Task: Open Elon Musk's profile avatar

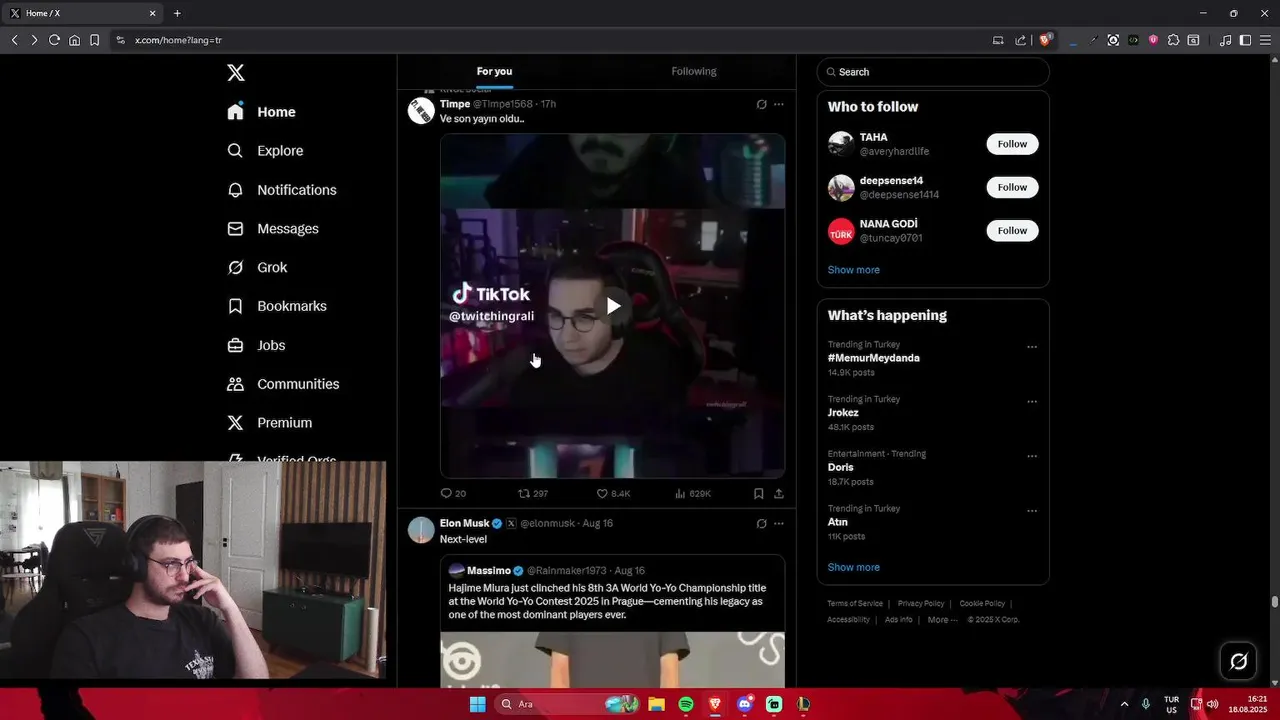Action: (x=421, y=530)
